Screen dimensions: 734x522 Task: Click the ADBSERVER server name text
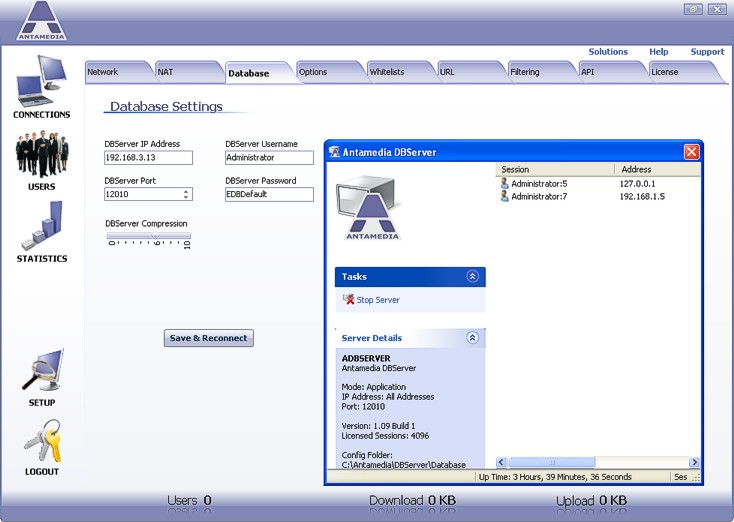tap(366, 358)
